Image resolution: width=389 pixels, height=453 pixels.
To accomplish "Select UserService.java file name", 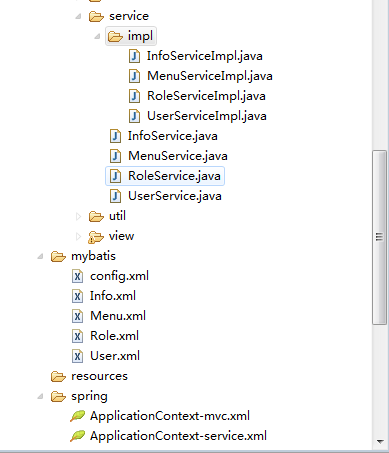I will pyautogui.click(x=175, y=196).
